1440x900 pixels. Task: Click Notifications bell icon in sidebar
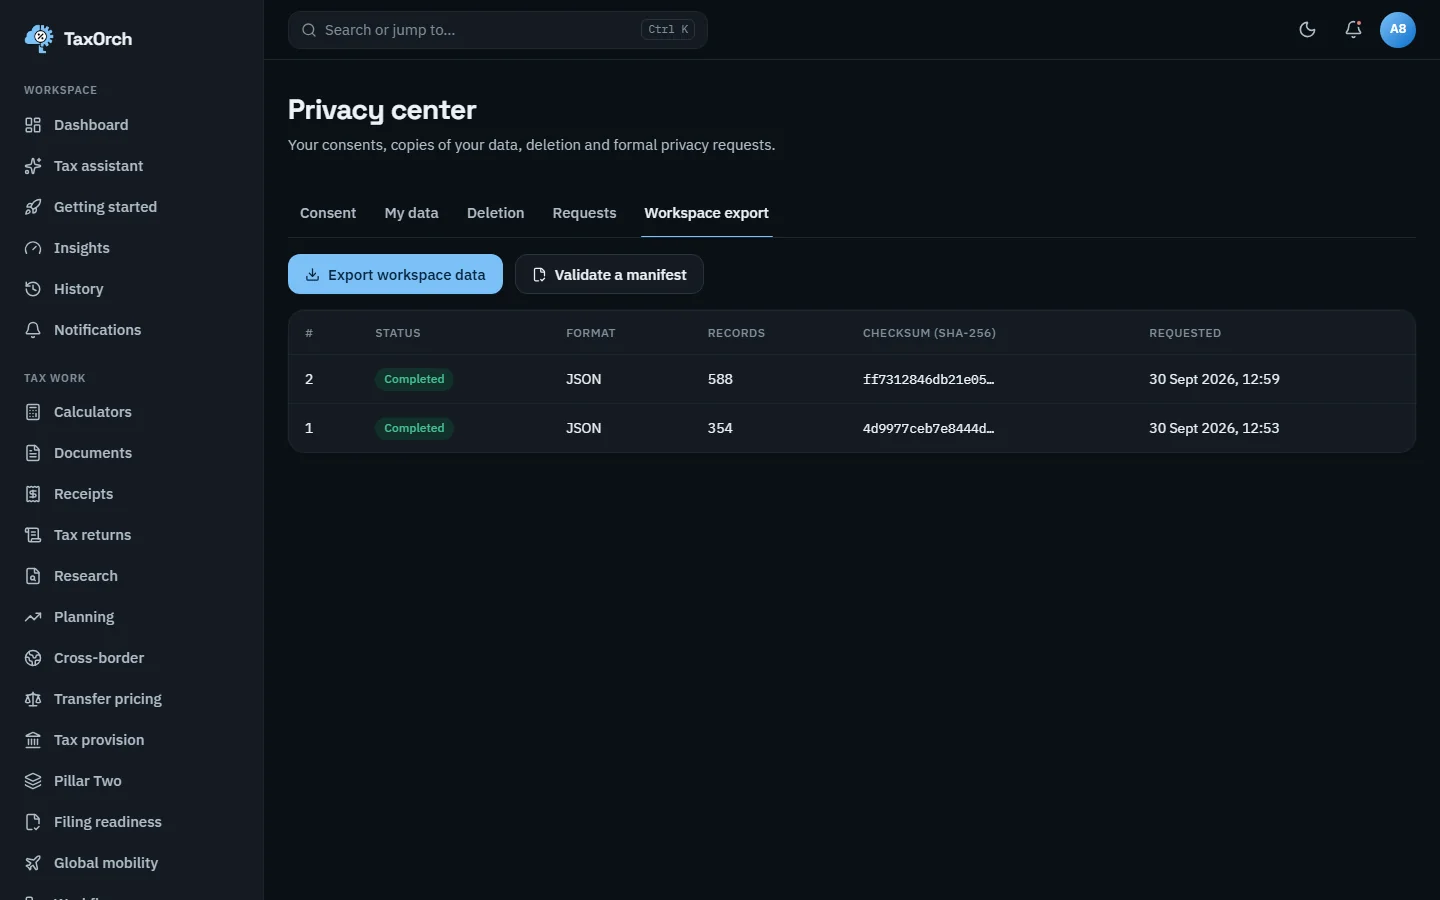33,330
